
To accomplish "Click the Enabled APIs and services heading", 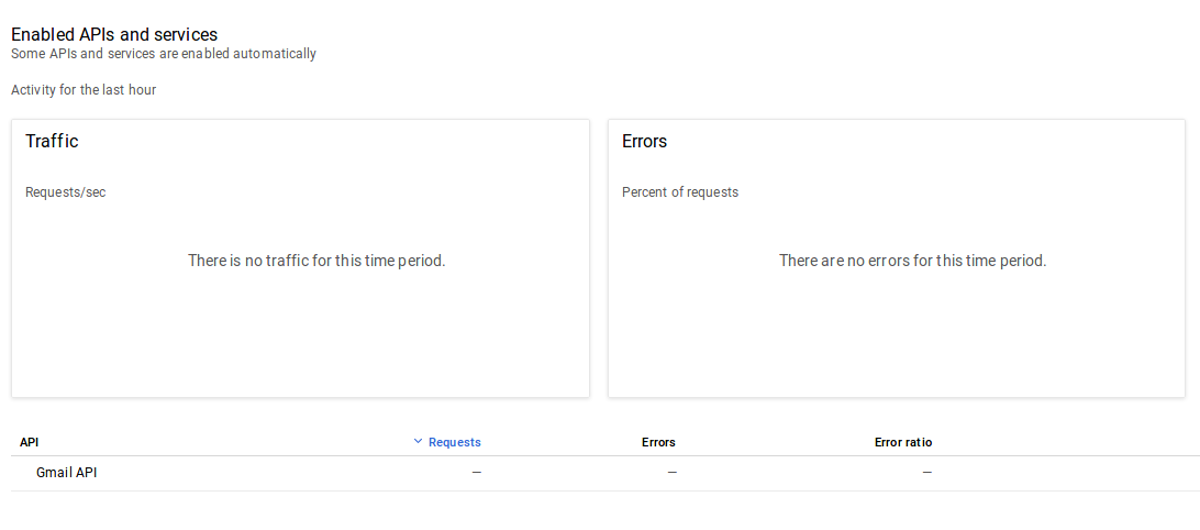I will 114,35.
